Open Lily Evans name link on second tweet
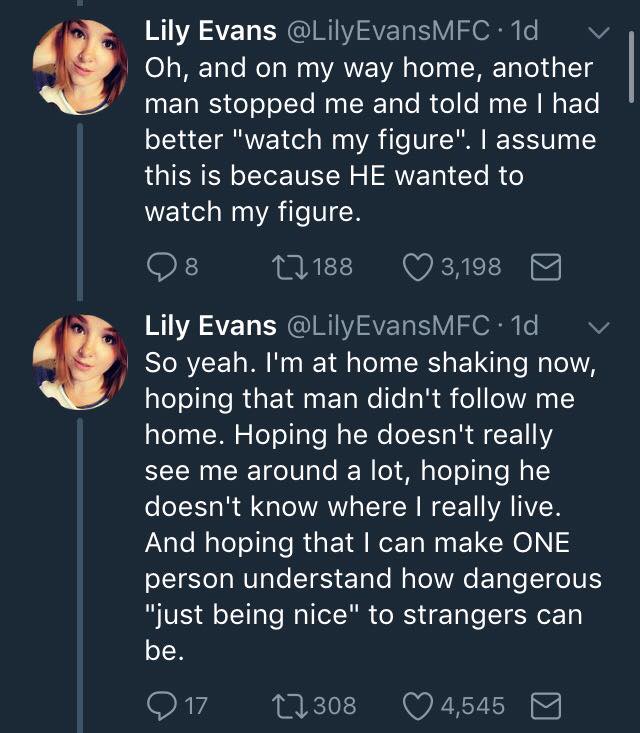 [210, 325]
